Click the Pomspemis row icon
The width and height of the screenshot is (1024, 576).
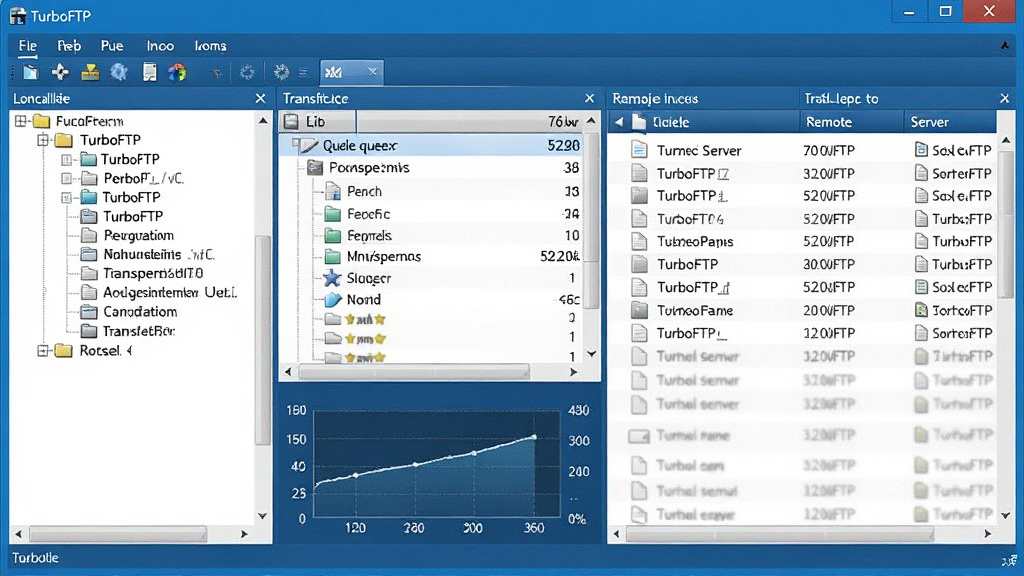pos(315,168)
